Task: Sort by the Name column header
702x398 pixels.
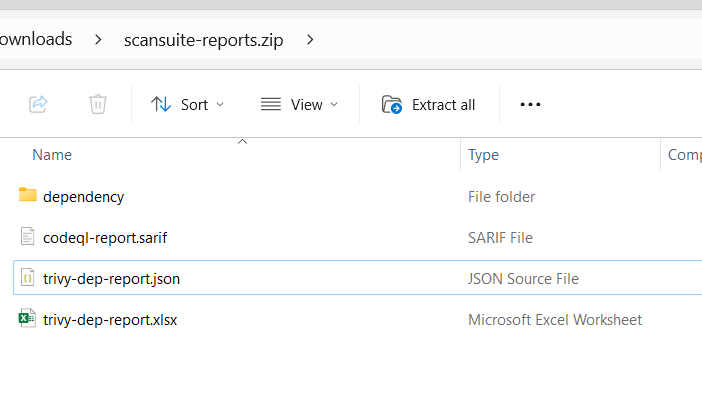Action: click(52, 155)
